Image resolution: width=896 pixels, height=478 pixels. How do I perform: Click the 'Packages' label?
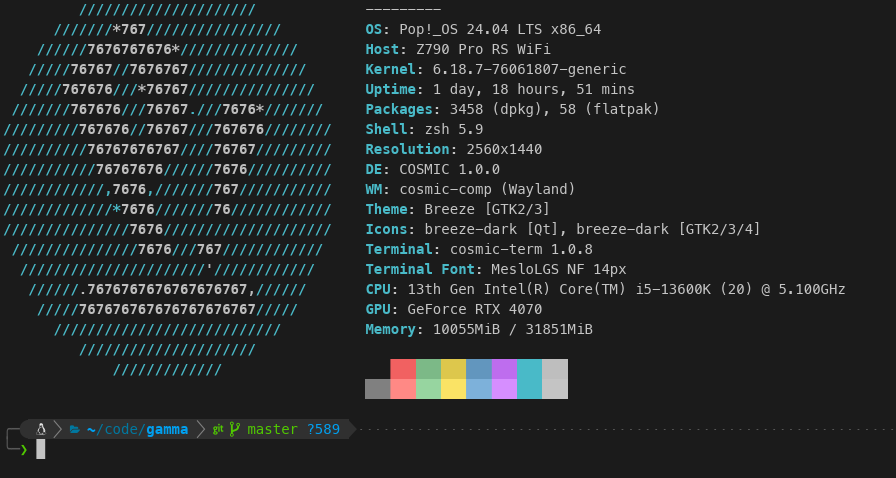coord(399,109)
